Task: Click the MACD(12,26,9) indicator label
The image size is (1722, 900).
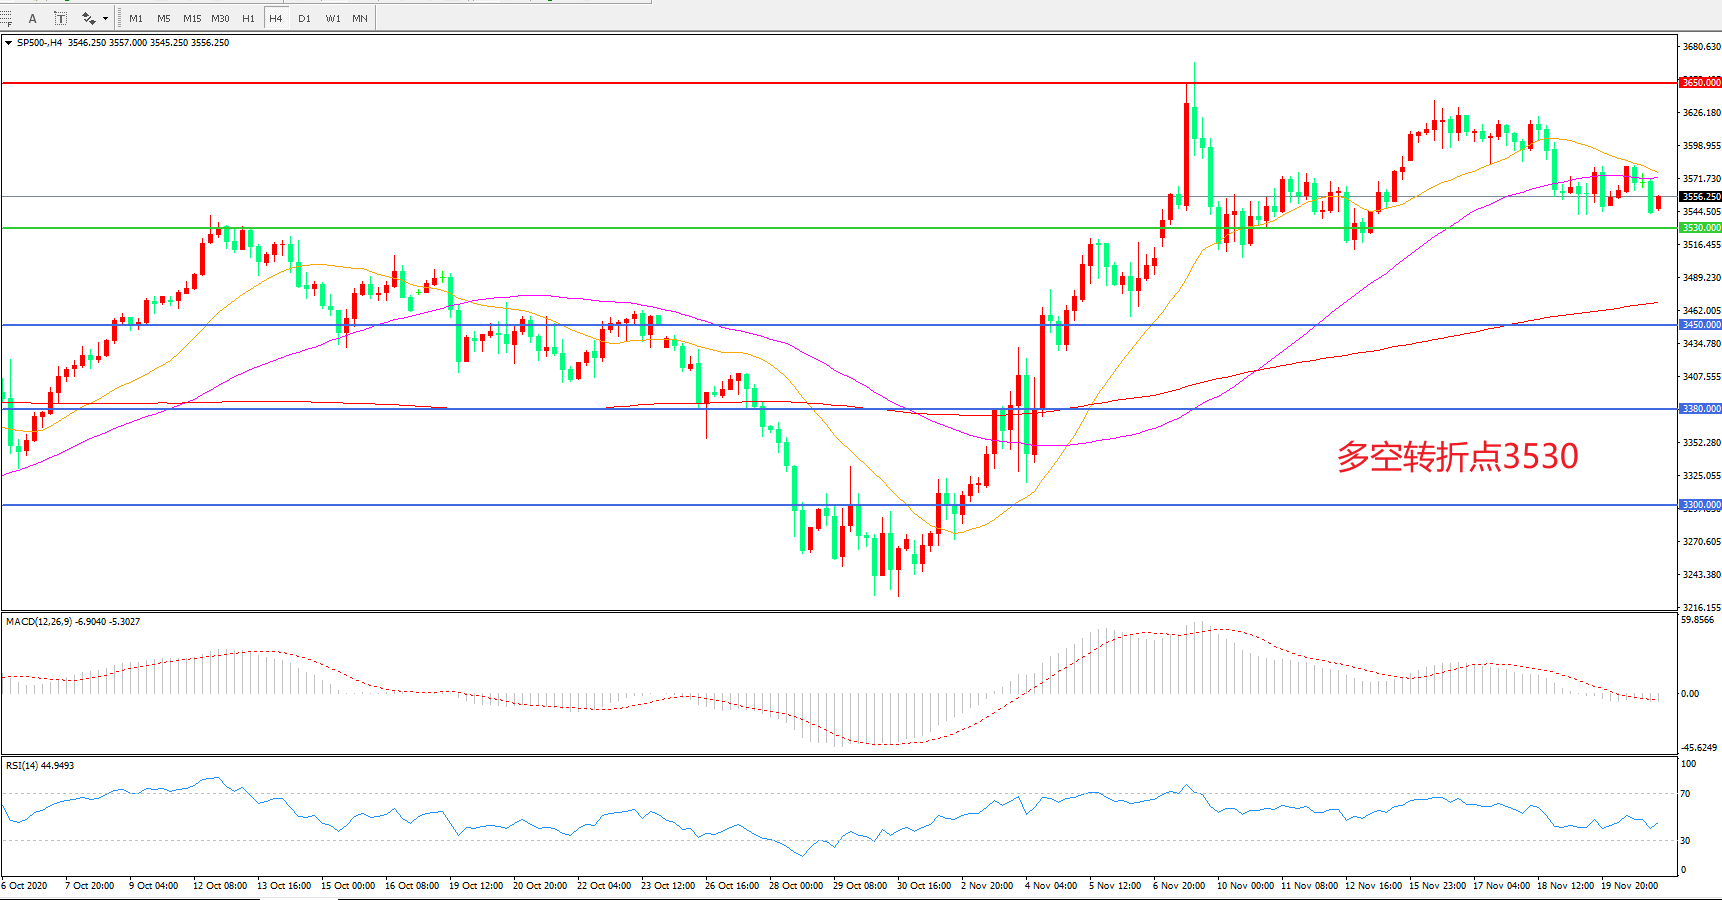Action: [x=73, y=622]
